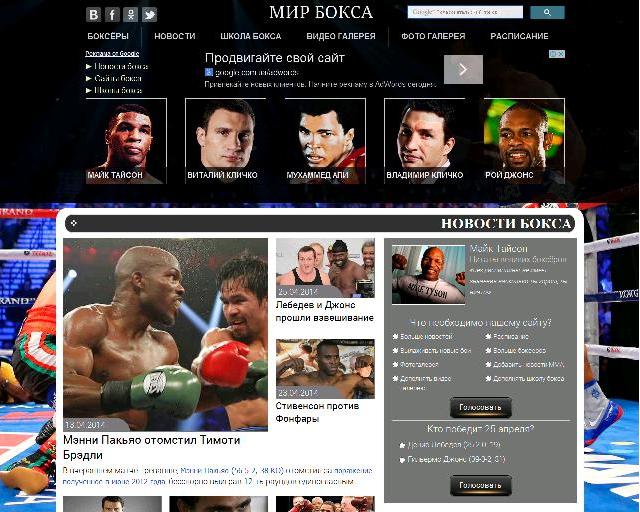Click the small icon in the Новости бокса header bar
Screen dimensions: 640x512
click(x=74, y=223)
